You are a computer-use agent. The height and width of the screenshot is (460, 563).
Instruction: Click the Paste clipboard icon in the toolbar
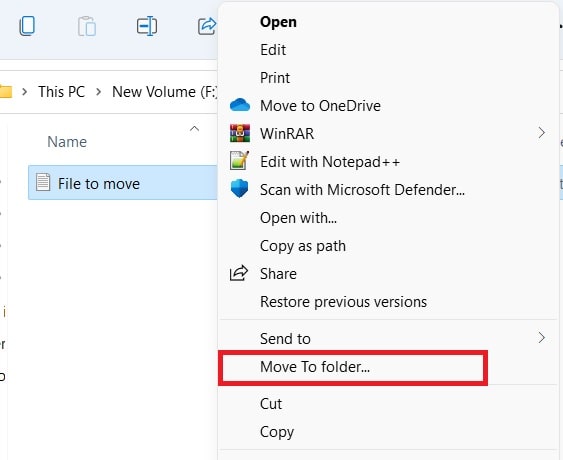[87, 26]
